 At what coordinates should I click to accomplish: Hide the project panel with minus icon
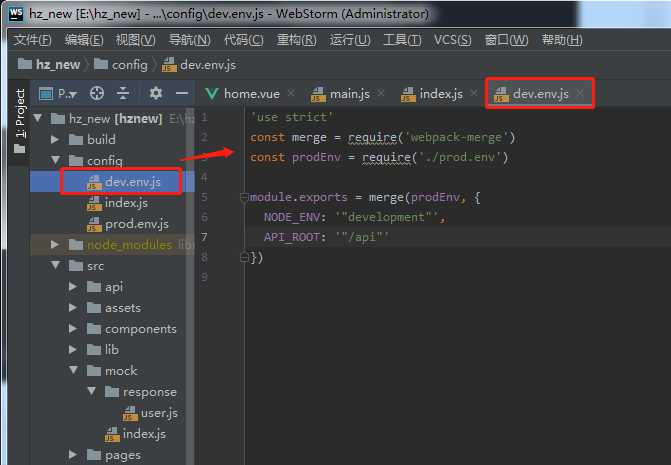(x=182, y=93)
